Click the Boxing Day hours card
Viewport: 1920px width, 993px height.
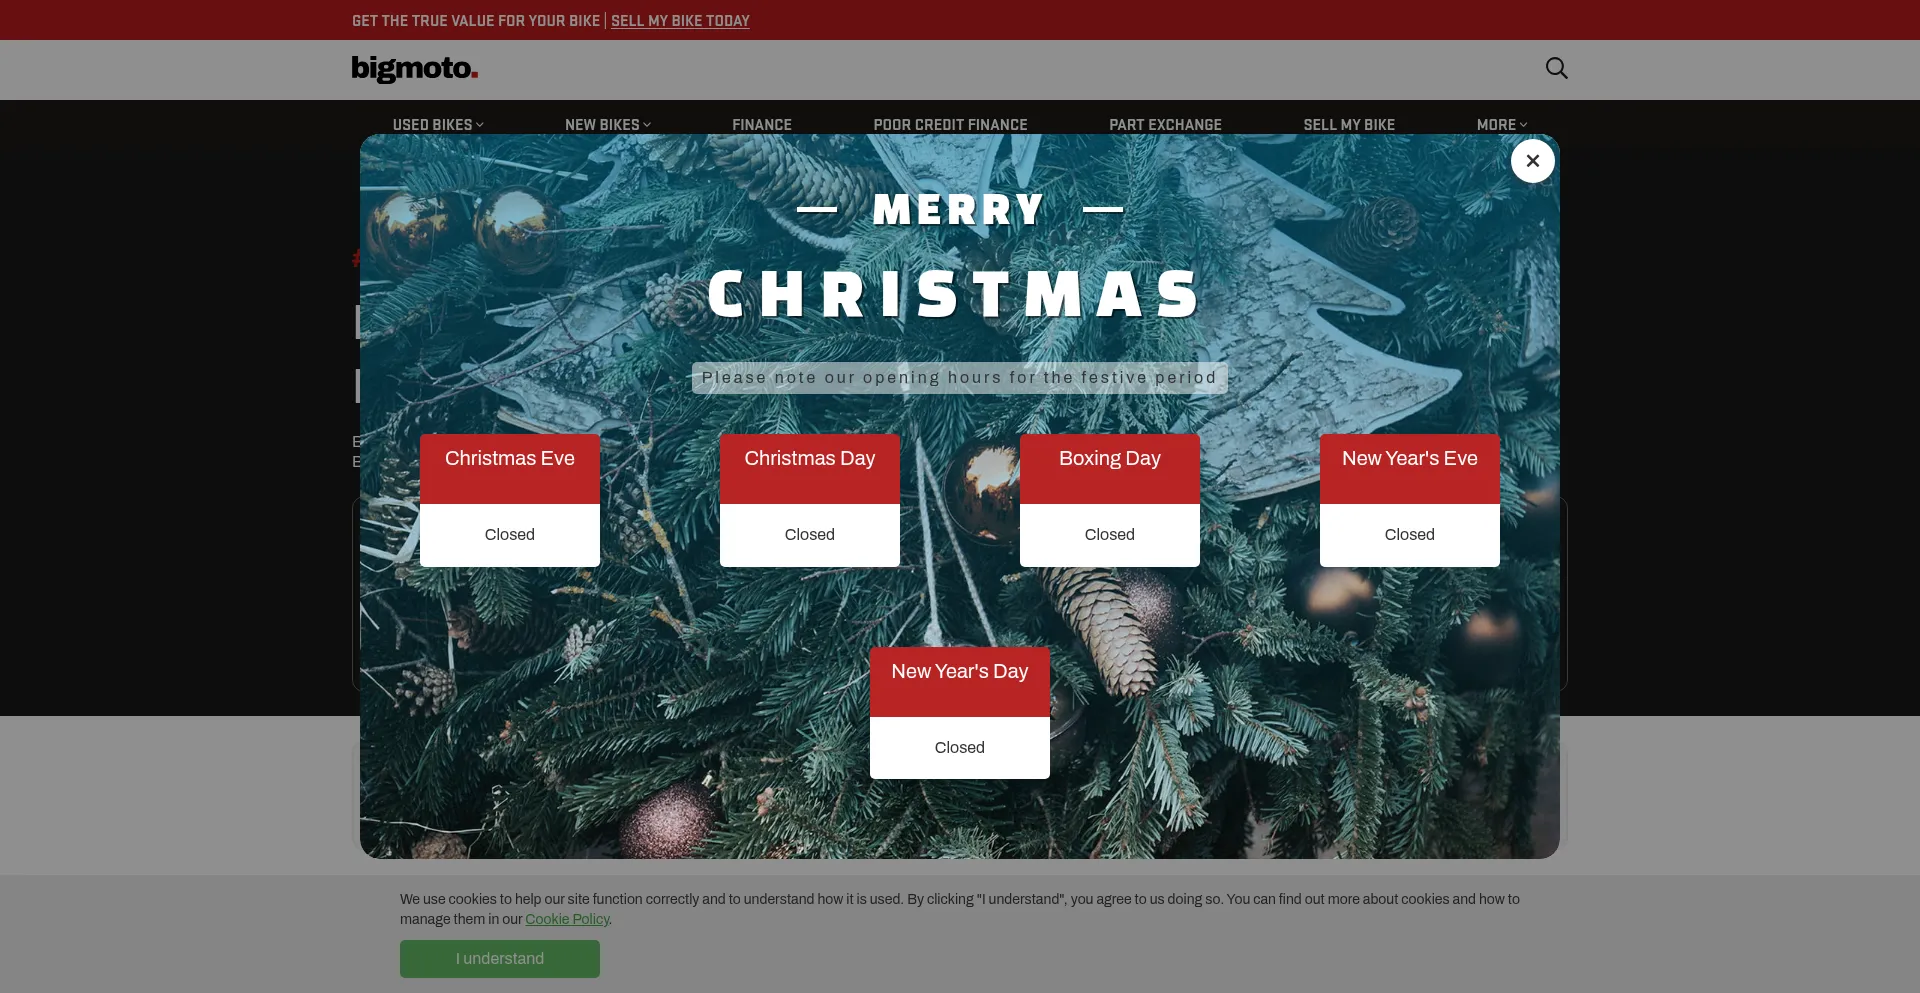tap(1110, 500)
